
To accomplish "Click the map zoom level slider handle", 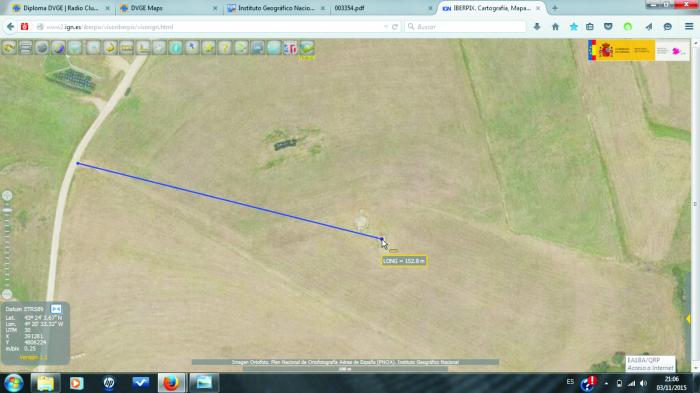I will click(x=7, y=210).
